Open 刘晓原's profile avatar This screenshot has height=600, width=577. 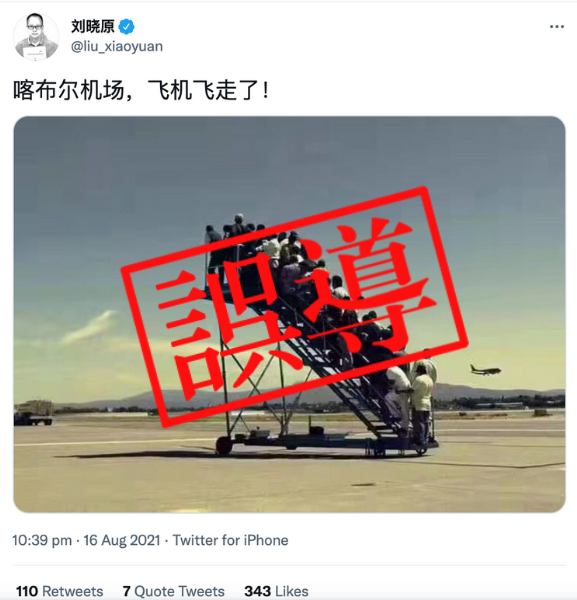point(36,37)
